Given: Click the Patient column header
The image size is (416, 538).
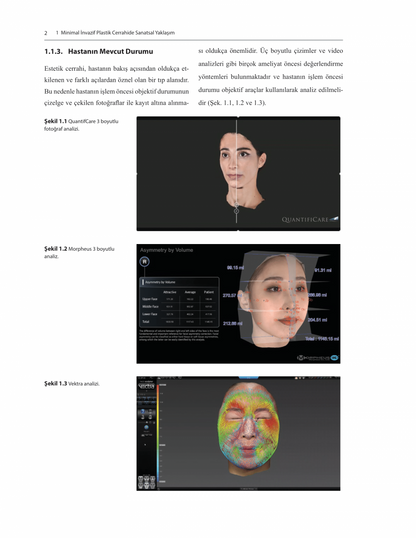Looking at the screenshot, I should coord(209,292).
